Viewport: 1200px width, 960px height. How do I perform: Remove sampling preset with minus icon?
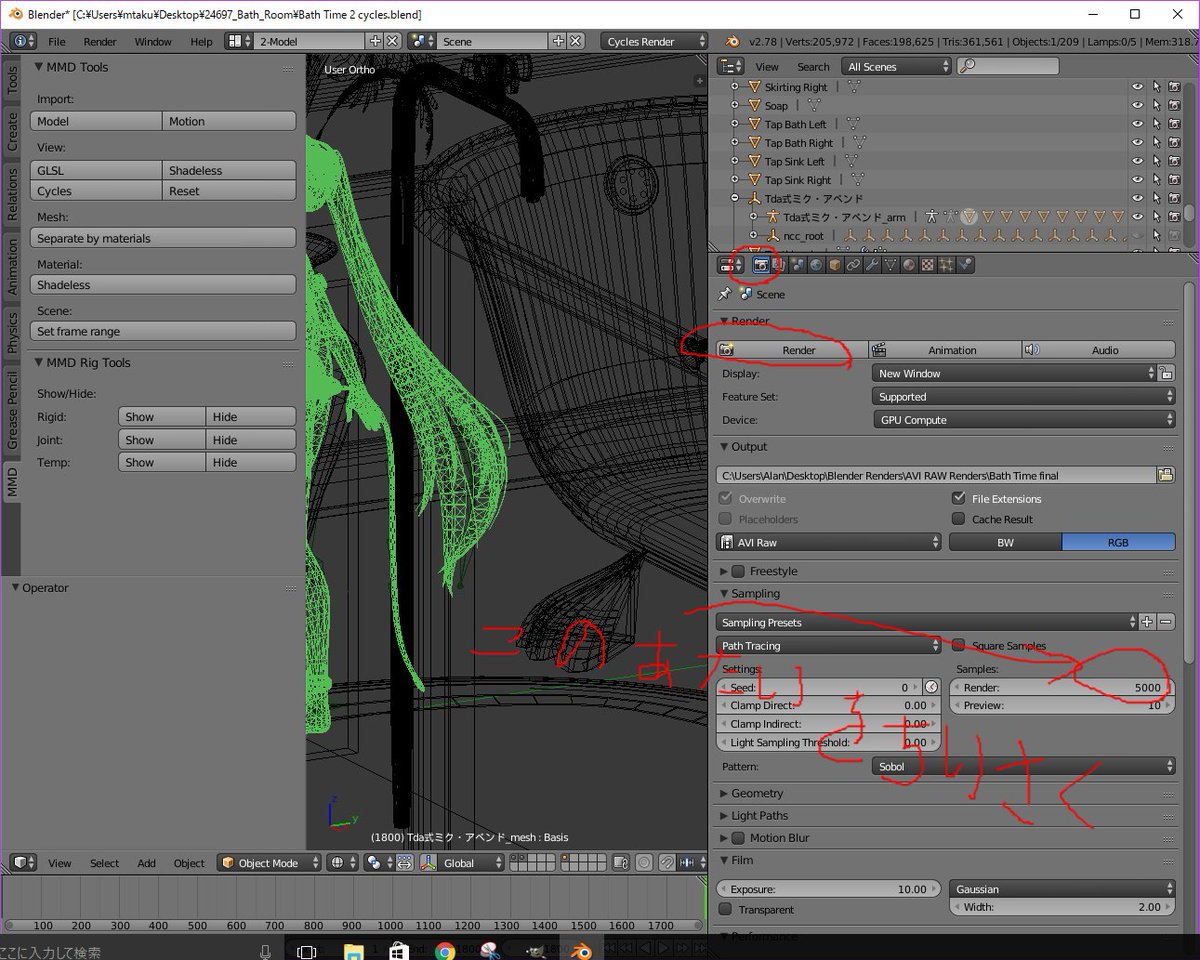1166,622
